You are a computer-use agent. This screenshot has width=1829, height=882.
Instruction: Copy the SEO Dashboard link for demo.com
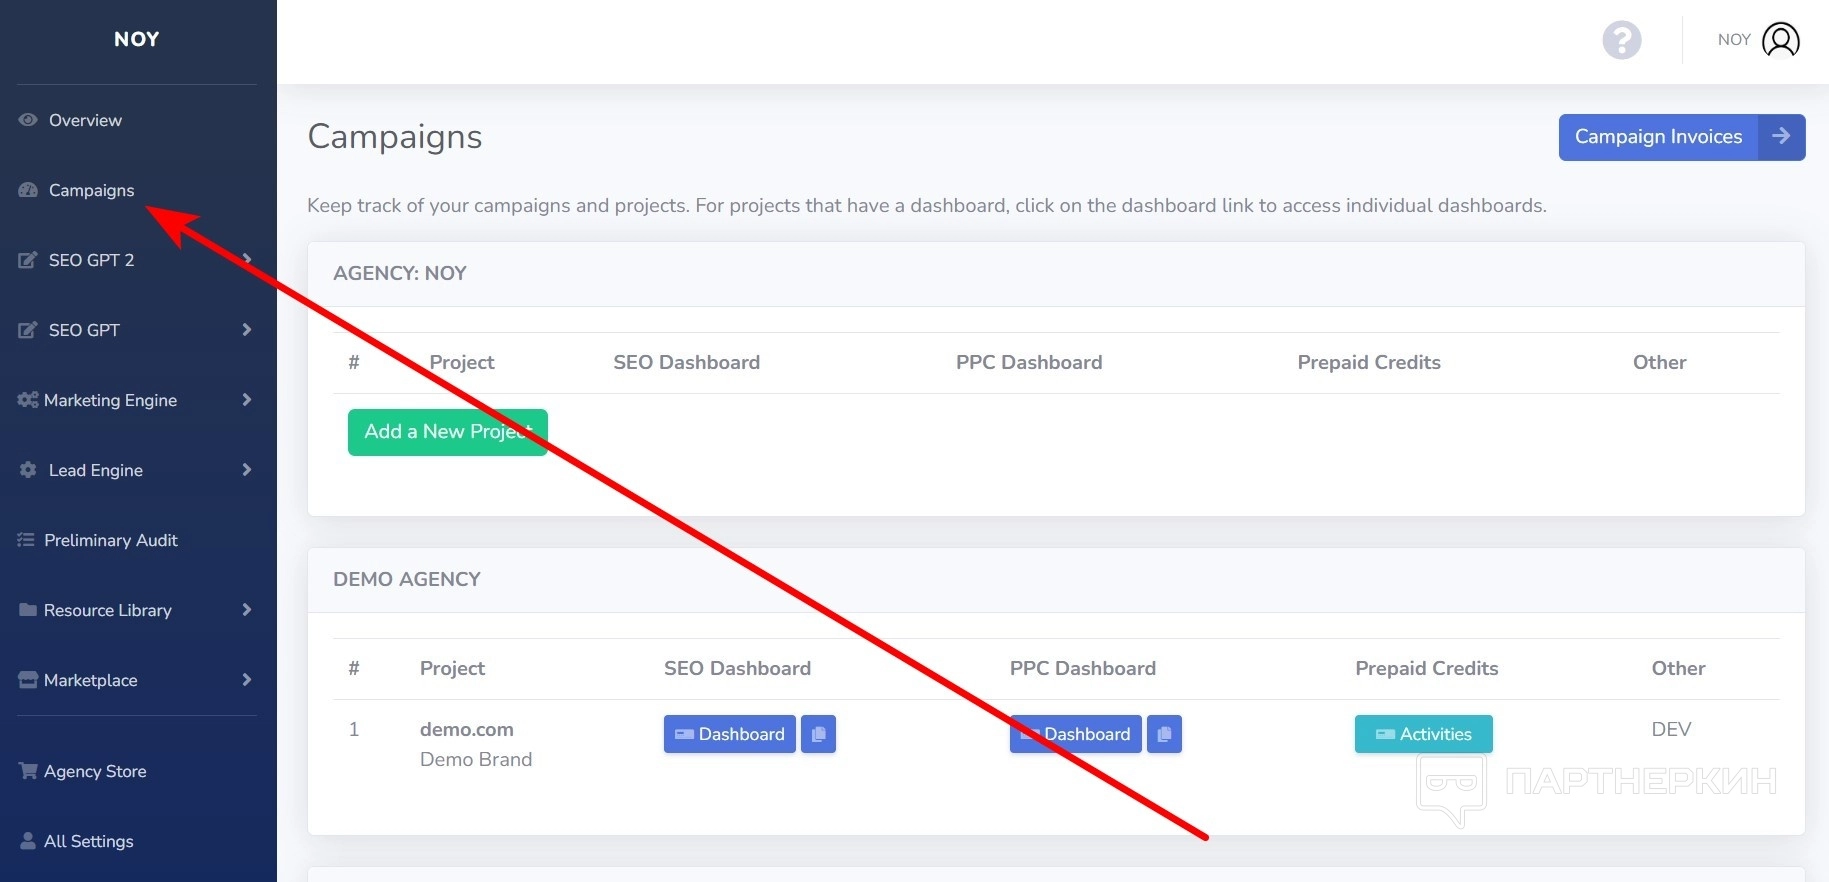[x=818, y=734]
